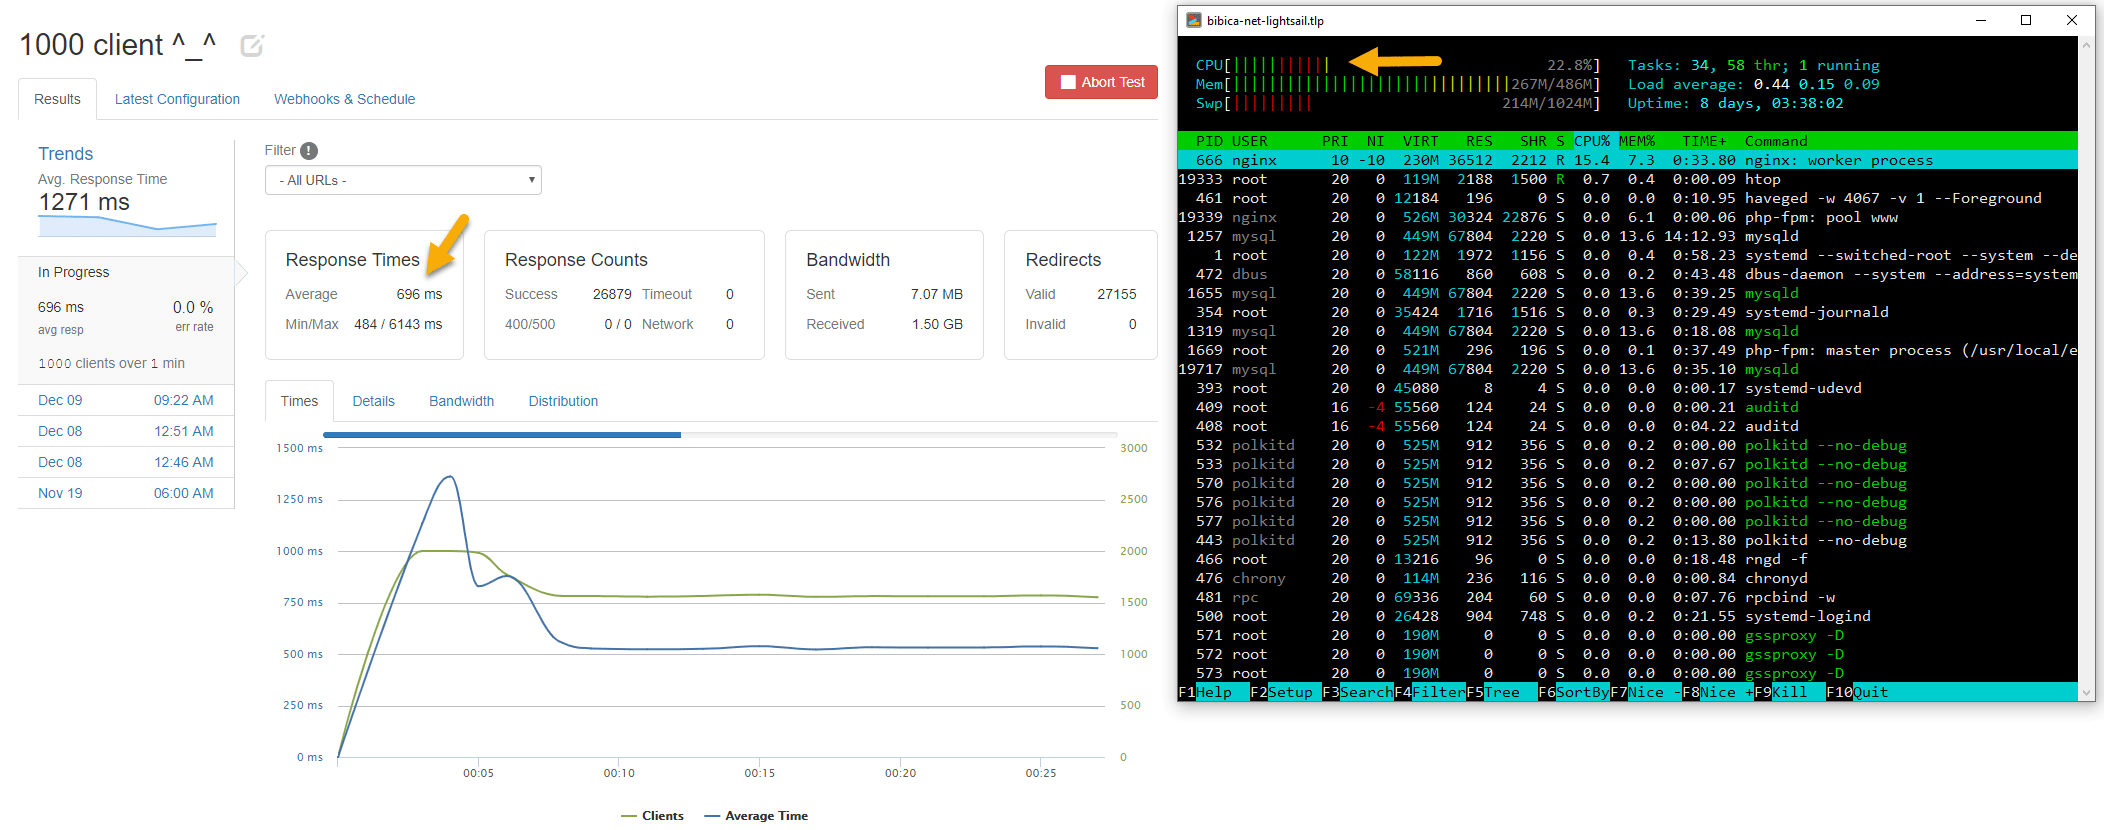Click the stop square in Abort Test
The image size is (2104, 830).
[x=1068, y=82]
